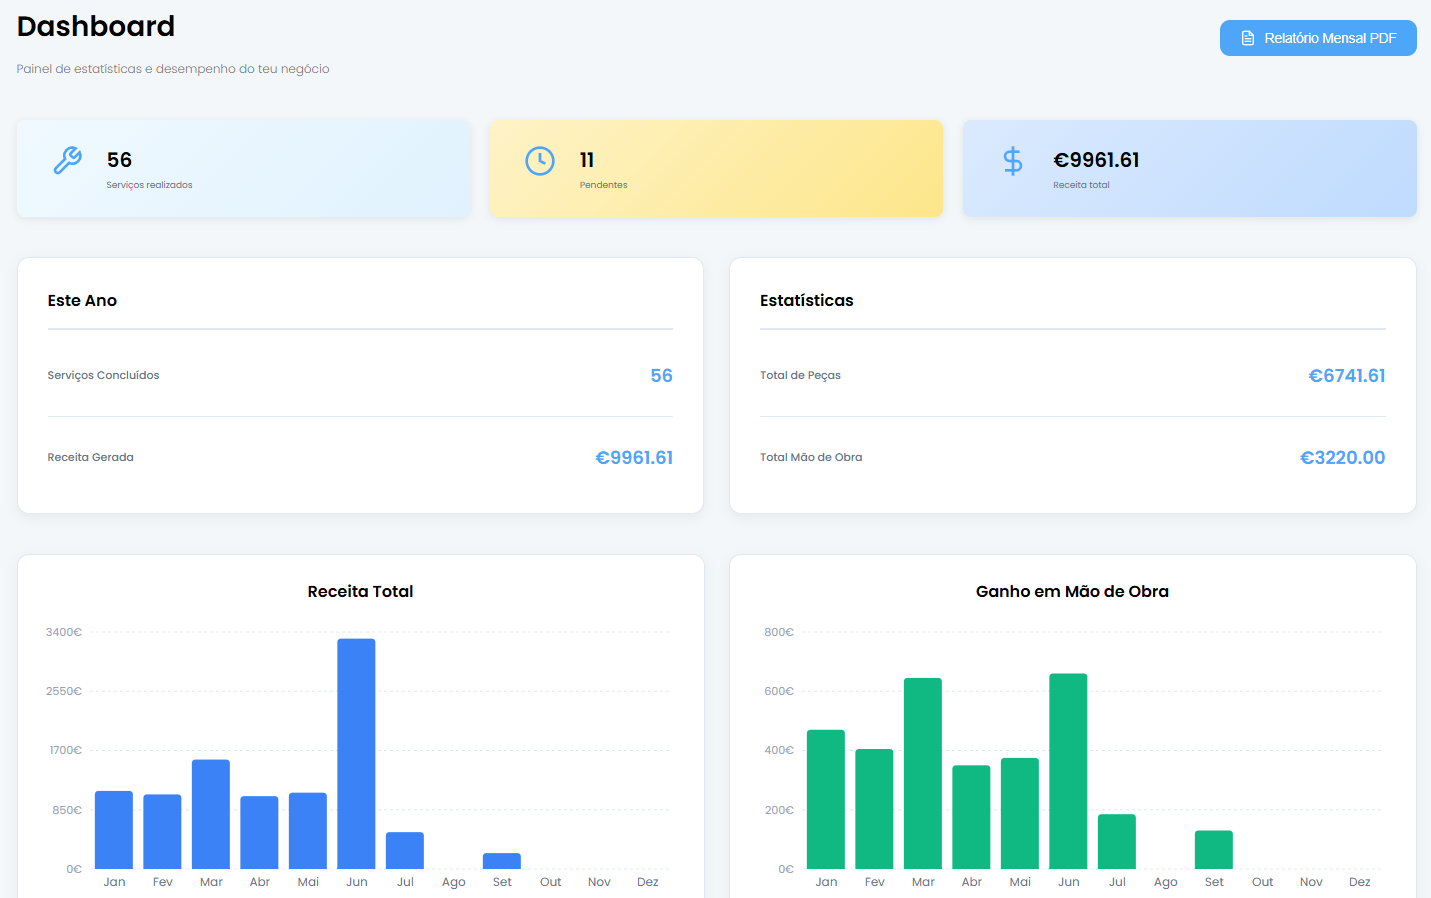
Task: Click the 'Ganho em Mão de Obra' chart title
Action: click(x=1072, y=591)
